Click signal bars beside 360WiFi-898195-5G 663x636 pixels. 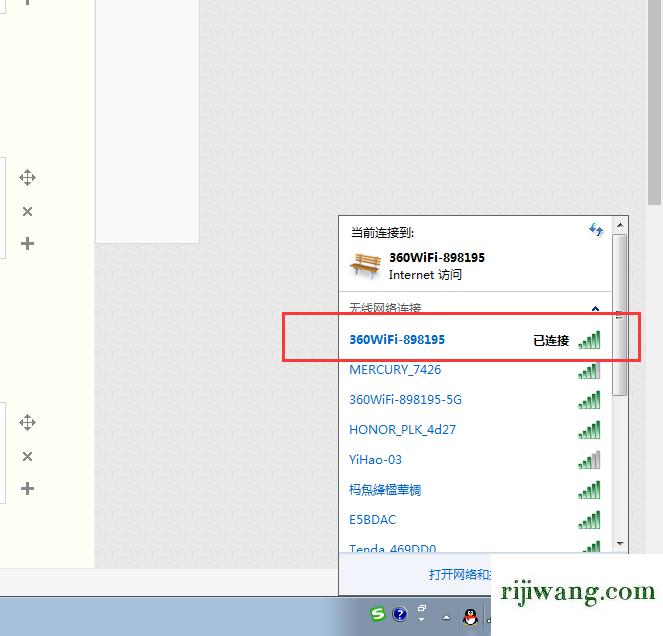click(x=589, y=400)
